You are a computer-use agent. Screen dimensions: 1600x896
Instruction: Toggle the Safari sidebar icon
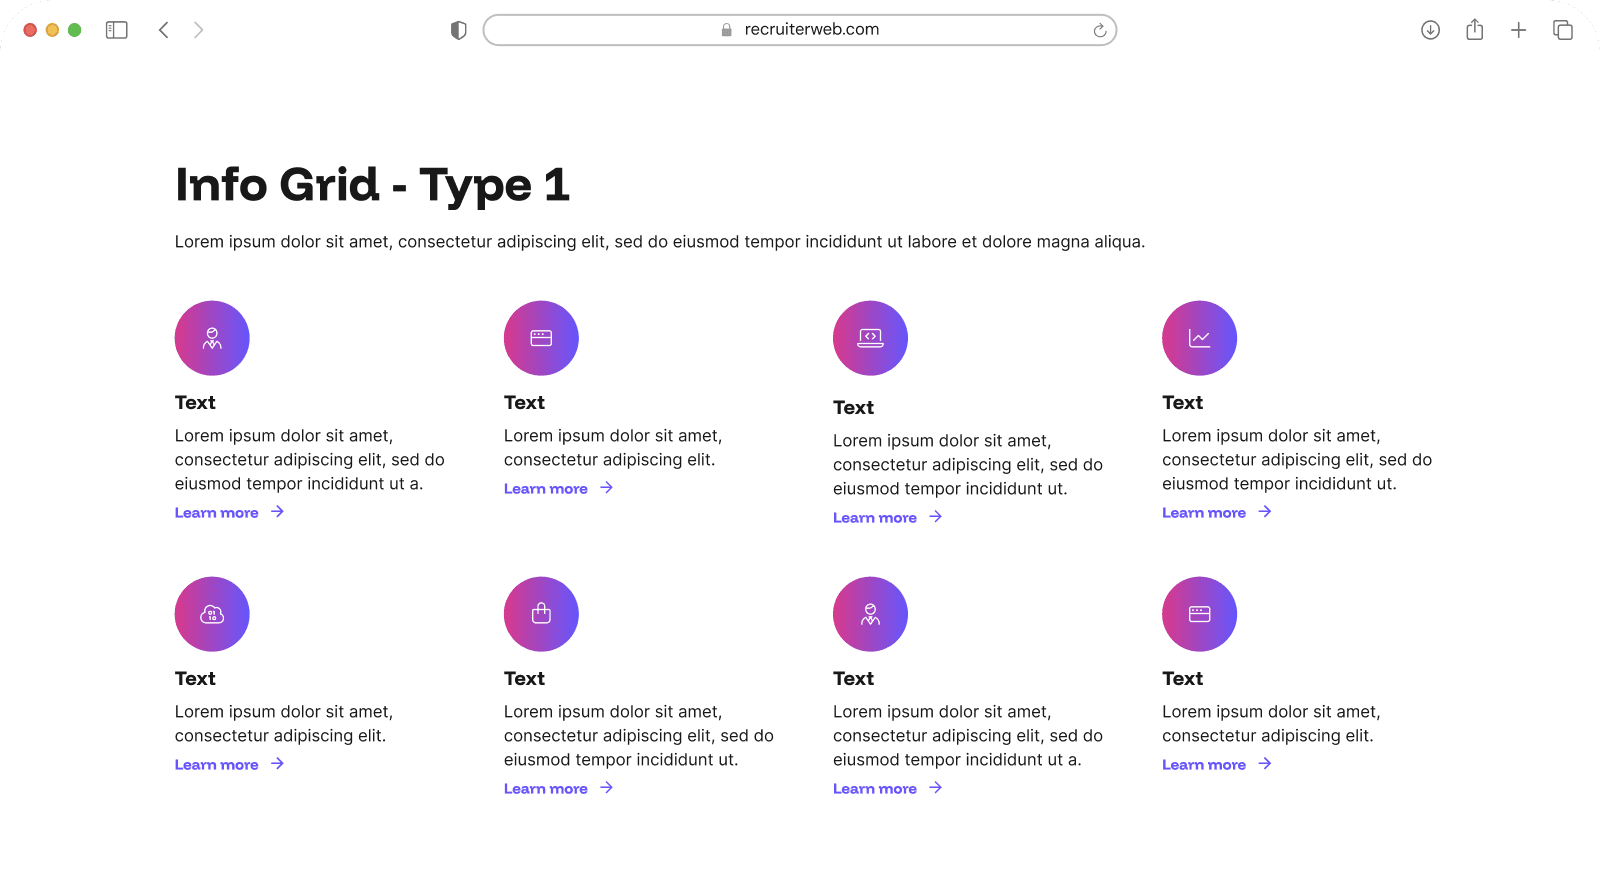click(x=116, y=29)
